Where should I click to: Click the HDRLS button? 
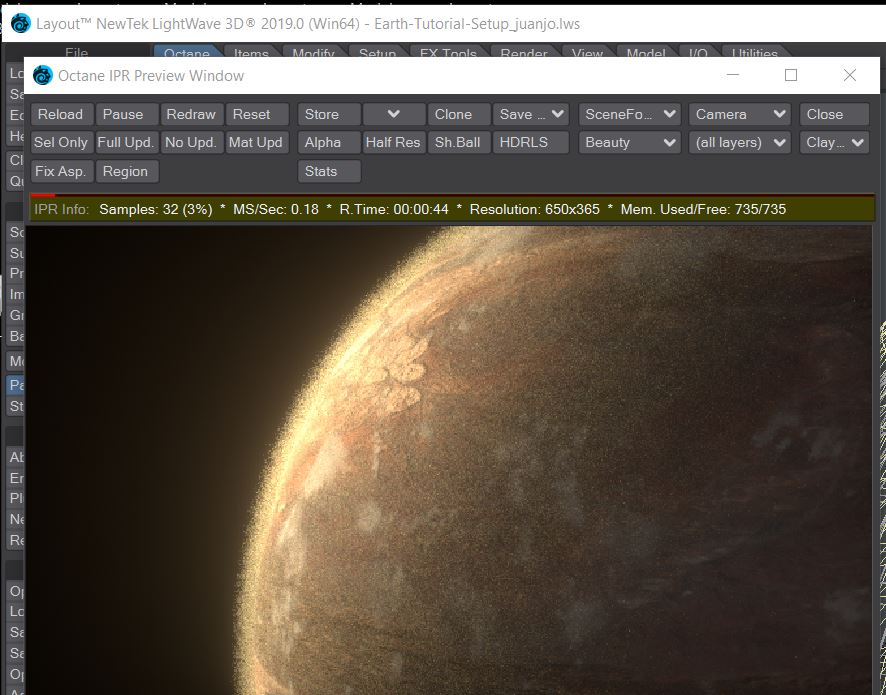[531, 142]
